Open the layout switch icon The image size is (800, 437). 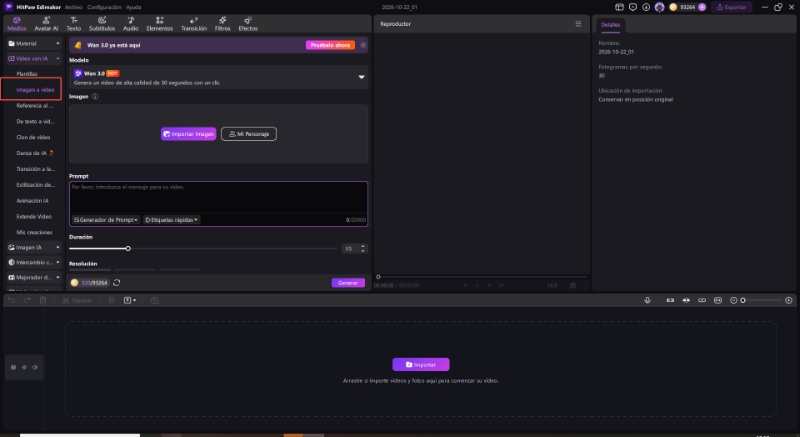619,7
